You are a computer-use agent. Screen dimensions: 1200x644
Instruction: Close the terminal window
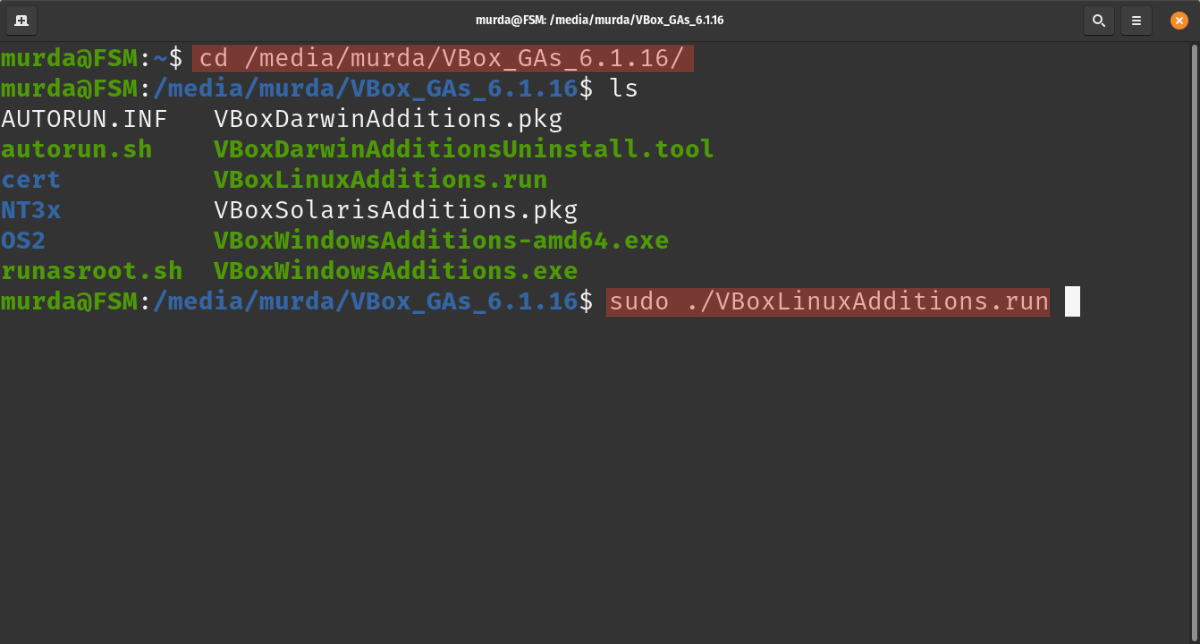pos(1179,20)
